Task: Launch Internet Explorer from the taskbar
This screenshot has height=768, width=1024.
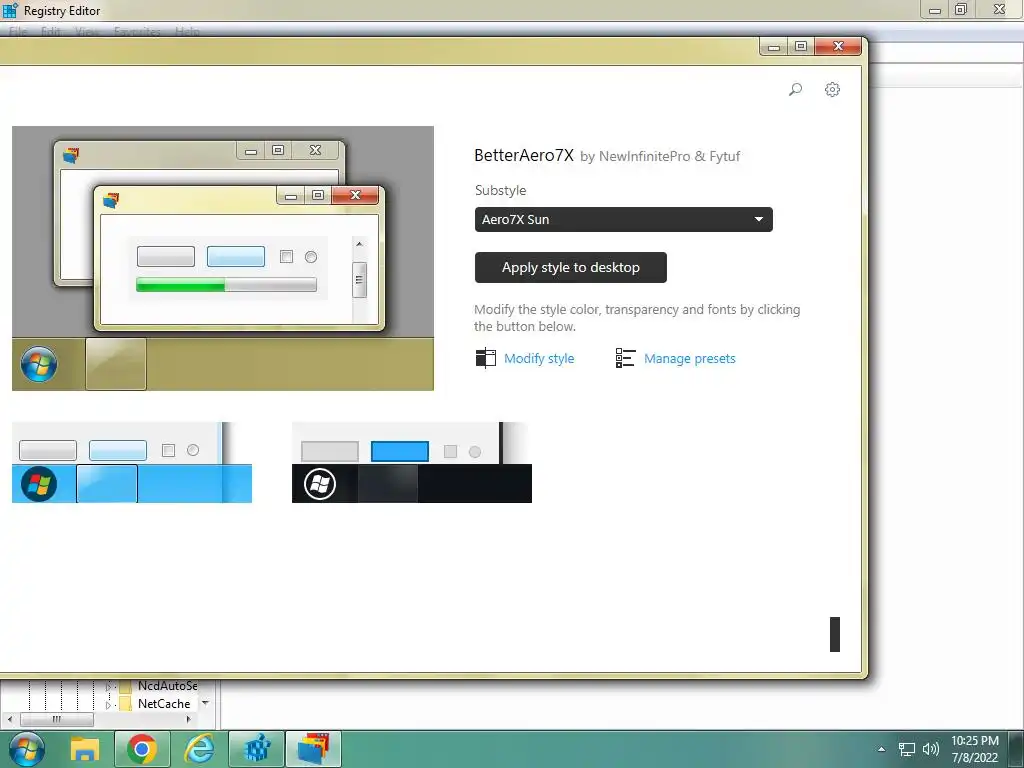Action: click(199, 749)
